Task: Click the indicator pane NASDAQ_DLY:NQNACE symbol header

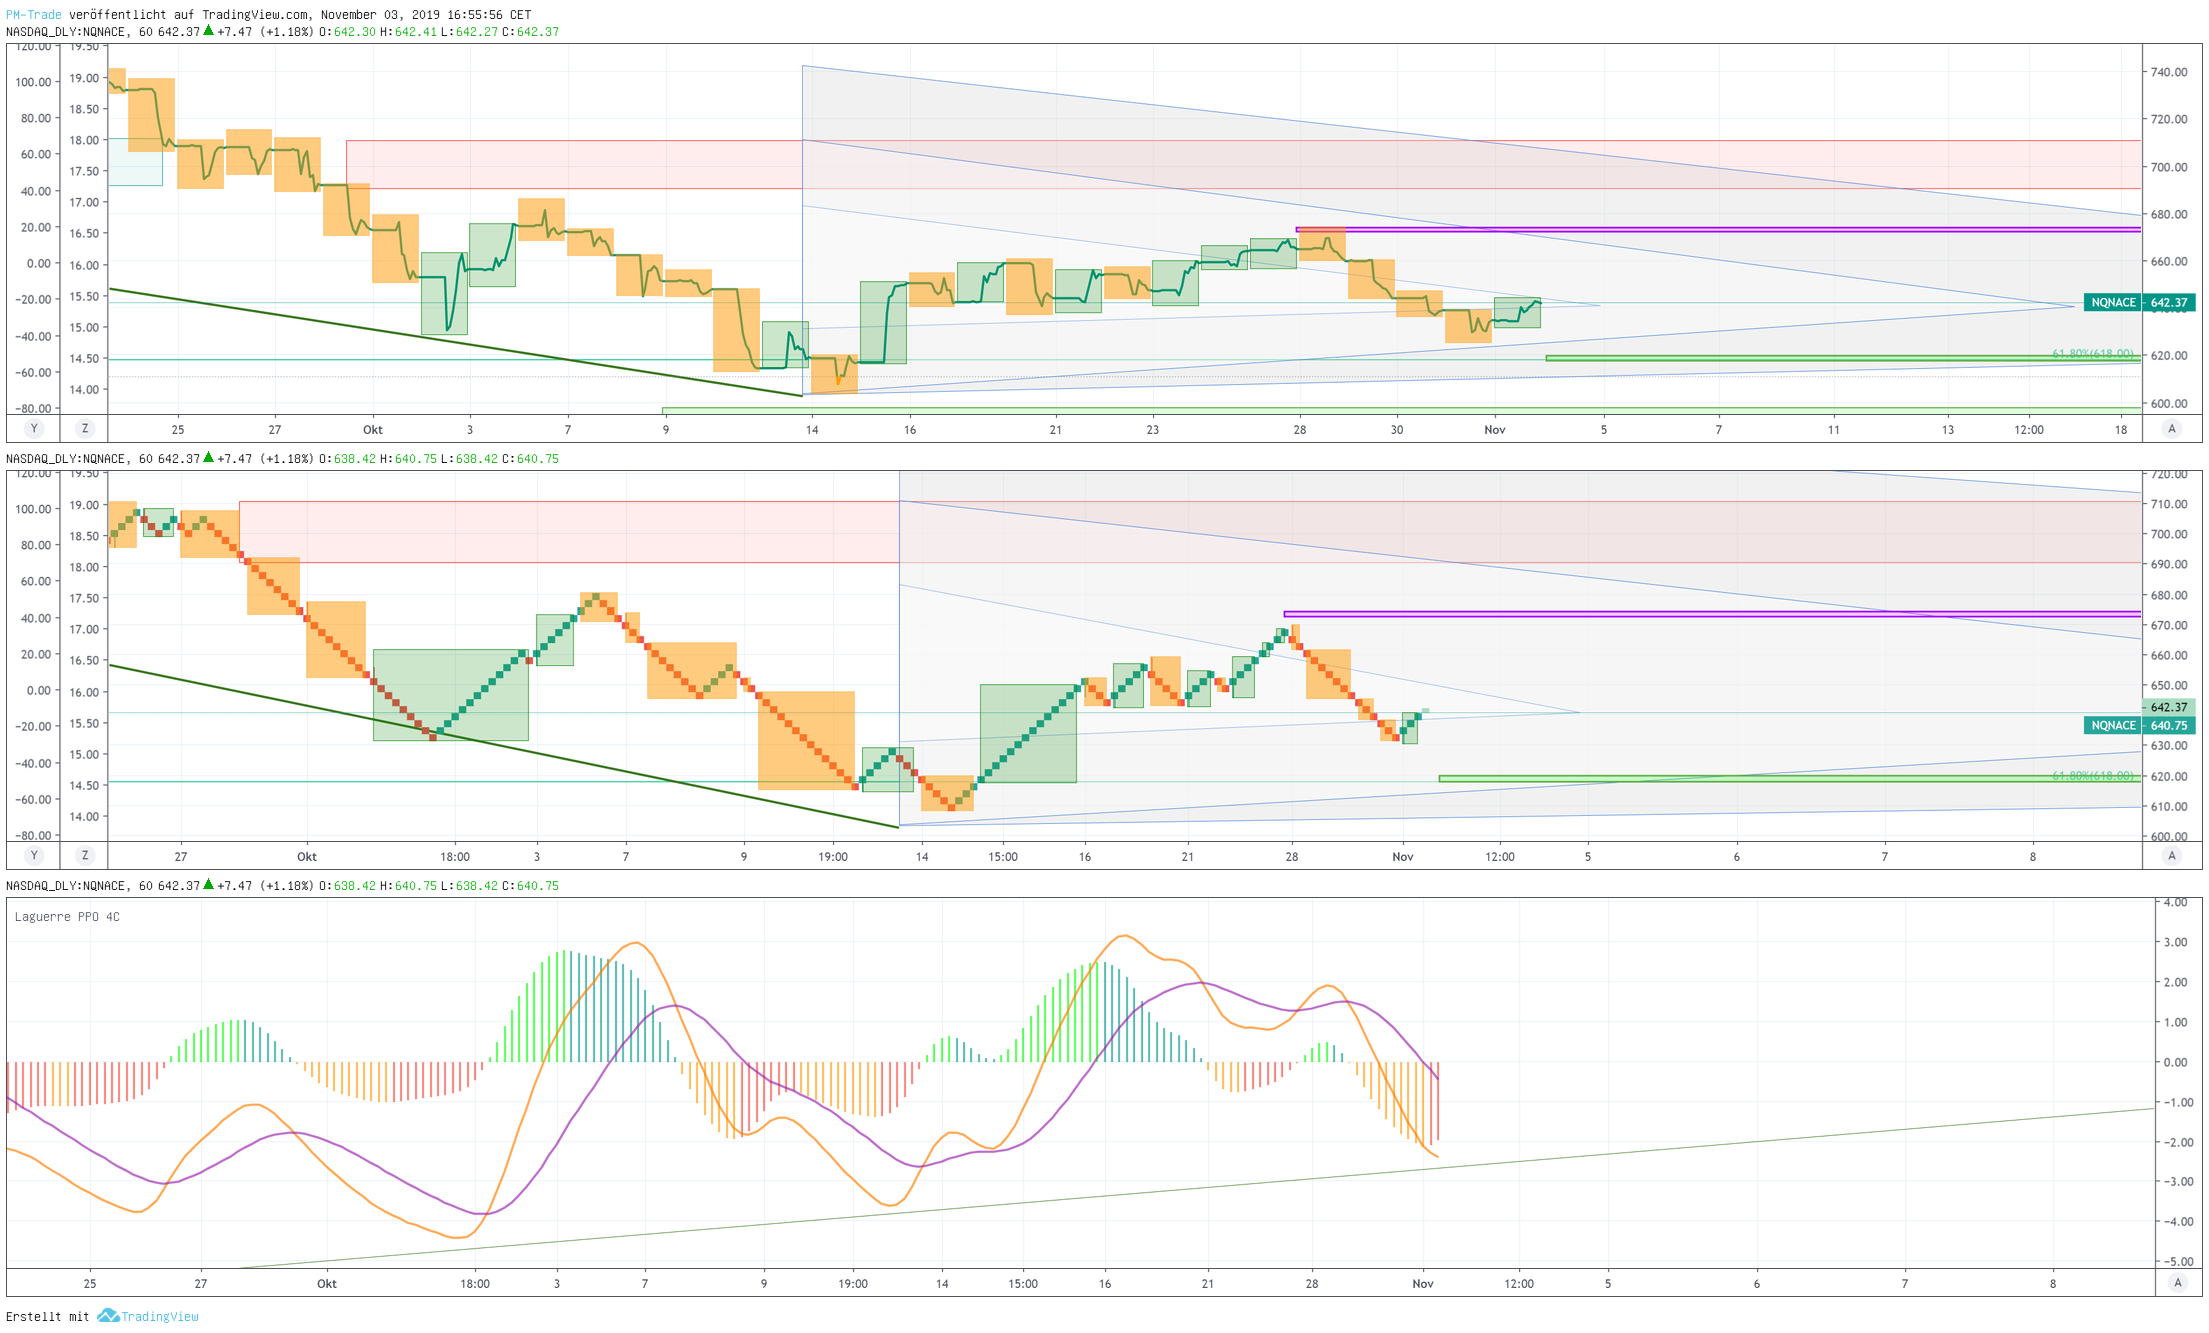Action: [x=66, y=885]
